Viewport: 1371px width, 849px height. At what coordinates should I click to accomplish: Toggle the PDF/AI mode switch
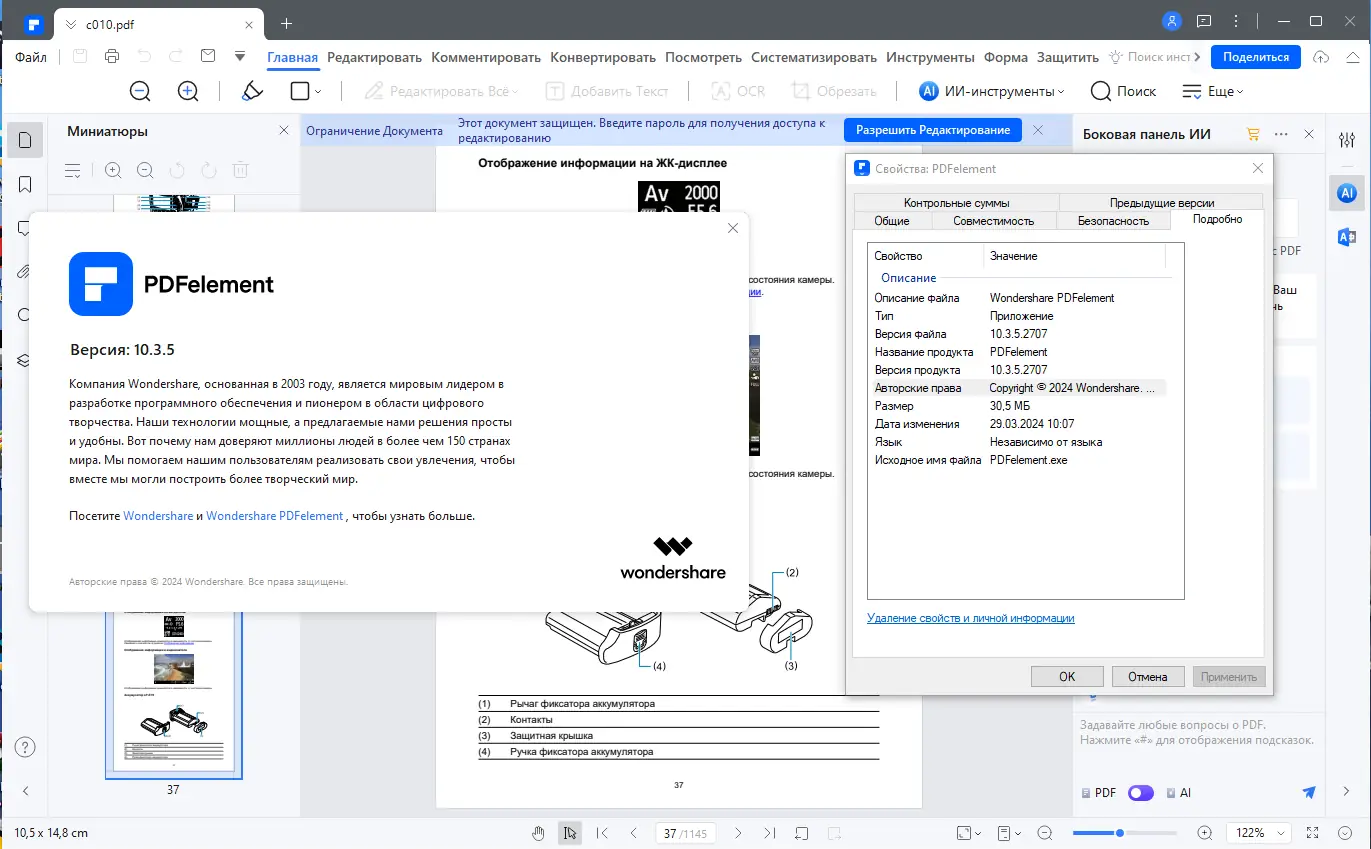coord(1140,793)
